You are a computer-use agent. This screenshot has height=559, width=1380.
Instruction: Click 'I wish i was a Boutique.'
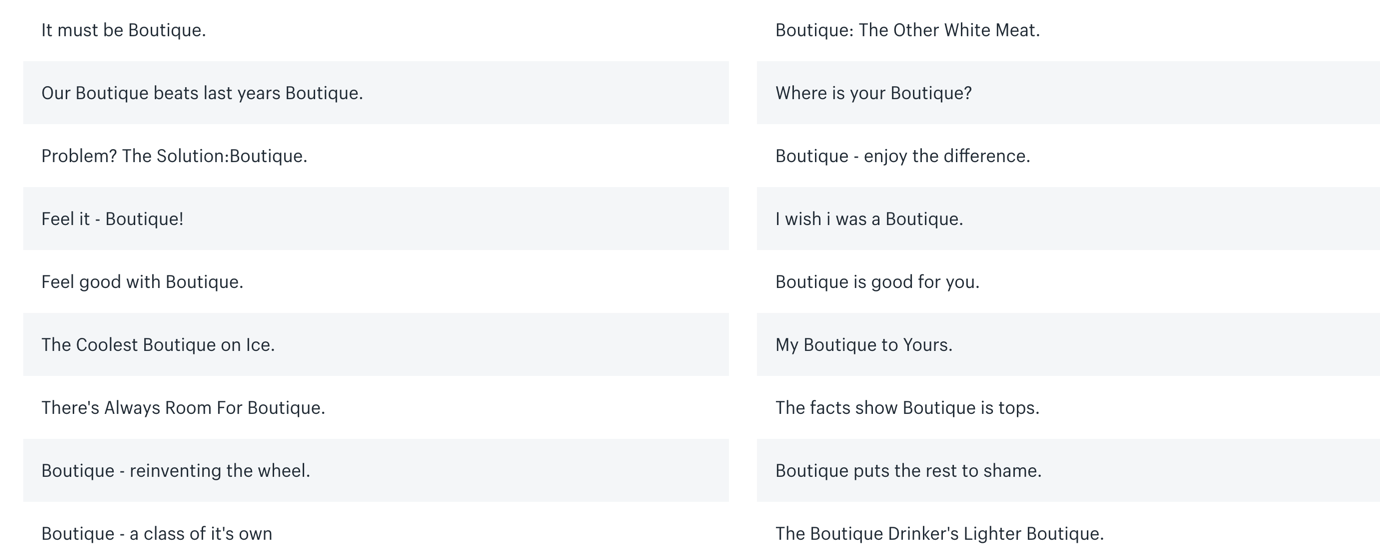(x=869, y=219)
